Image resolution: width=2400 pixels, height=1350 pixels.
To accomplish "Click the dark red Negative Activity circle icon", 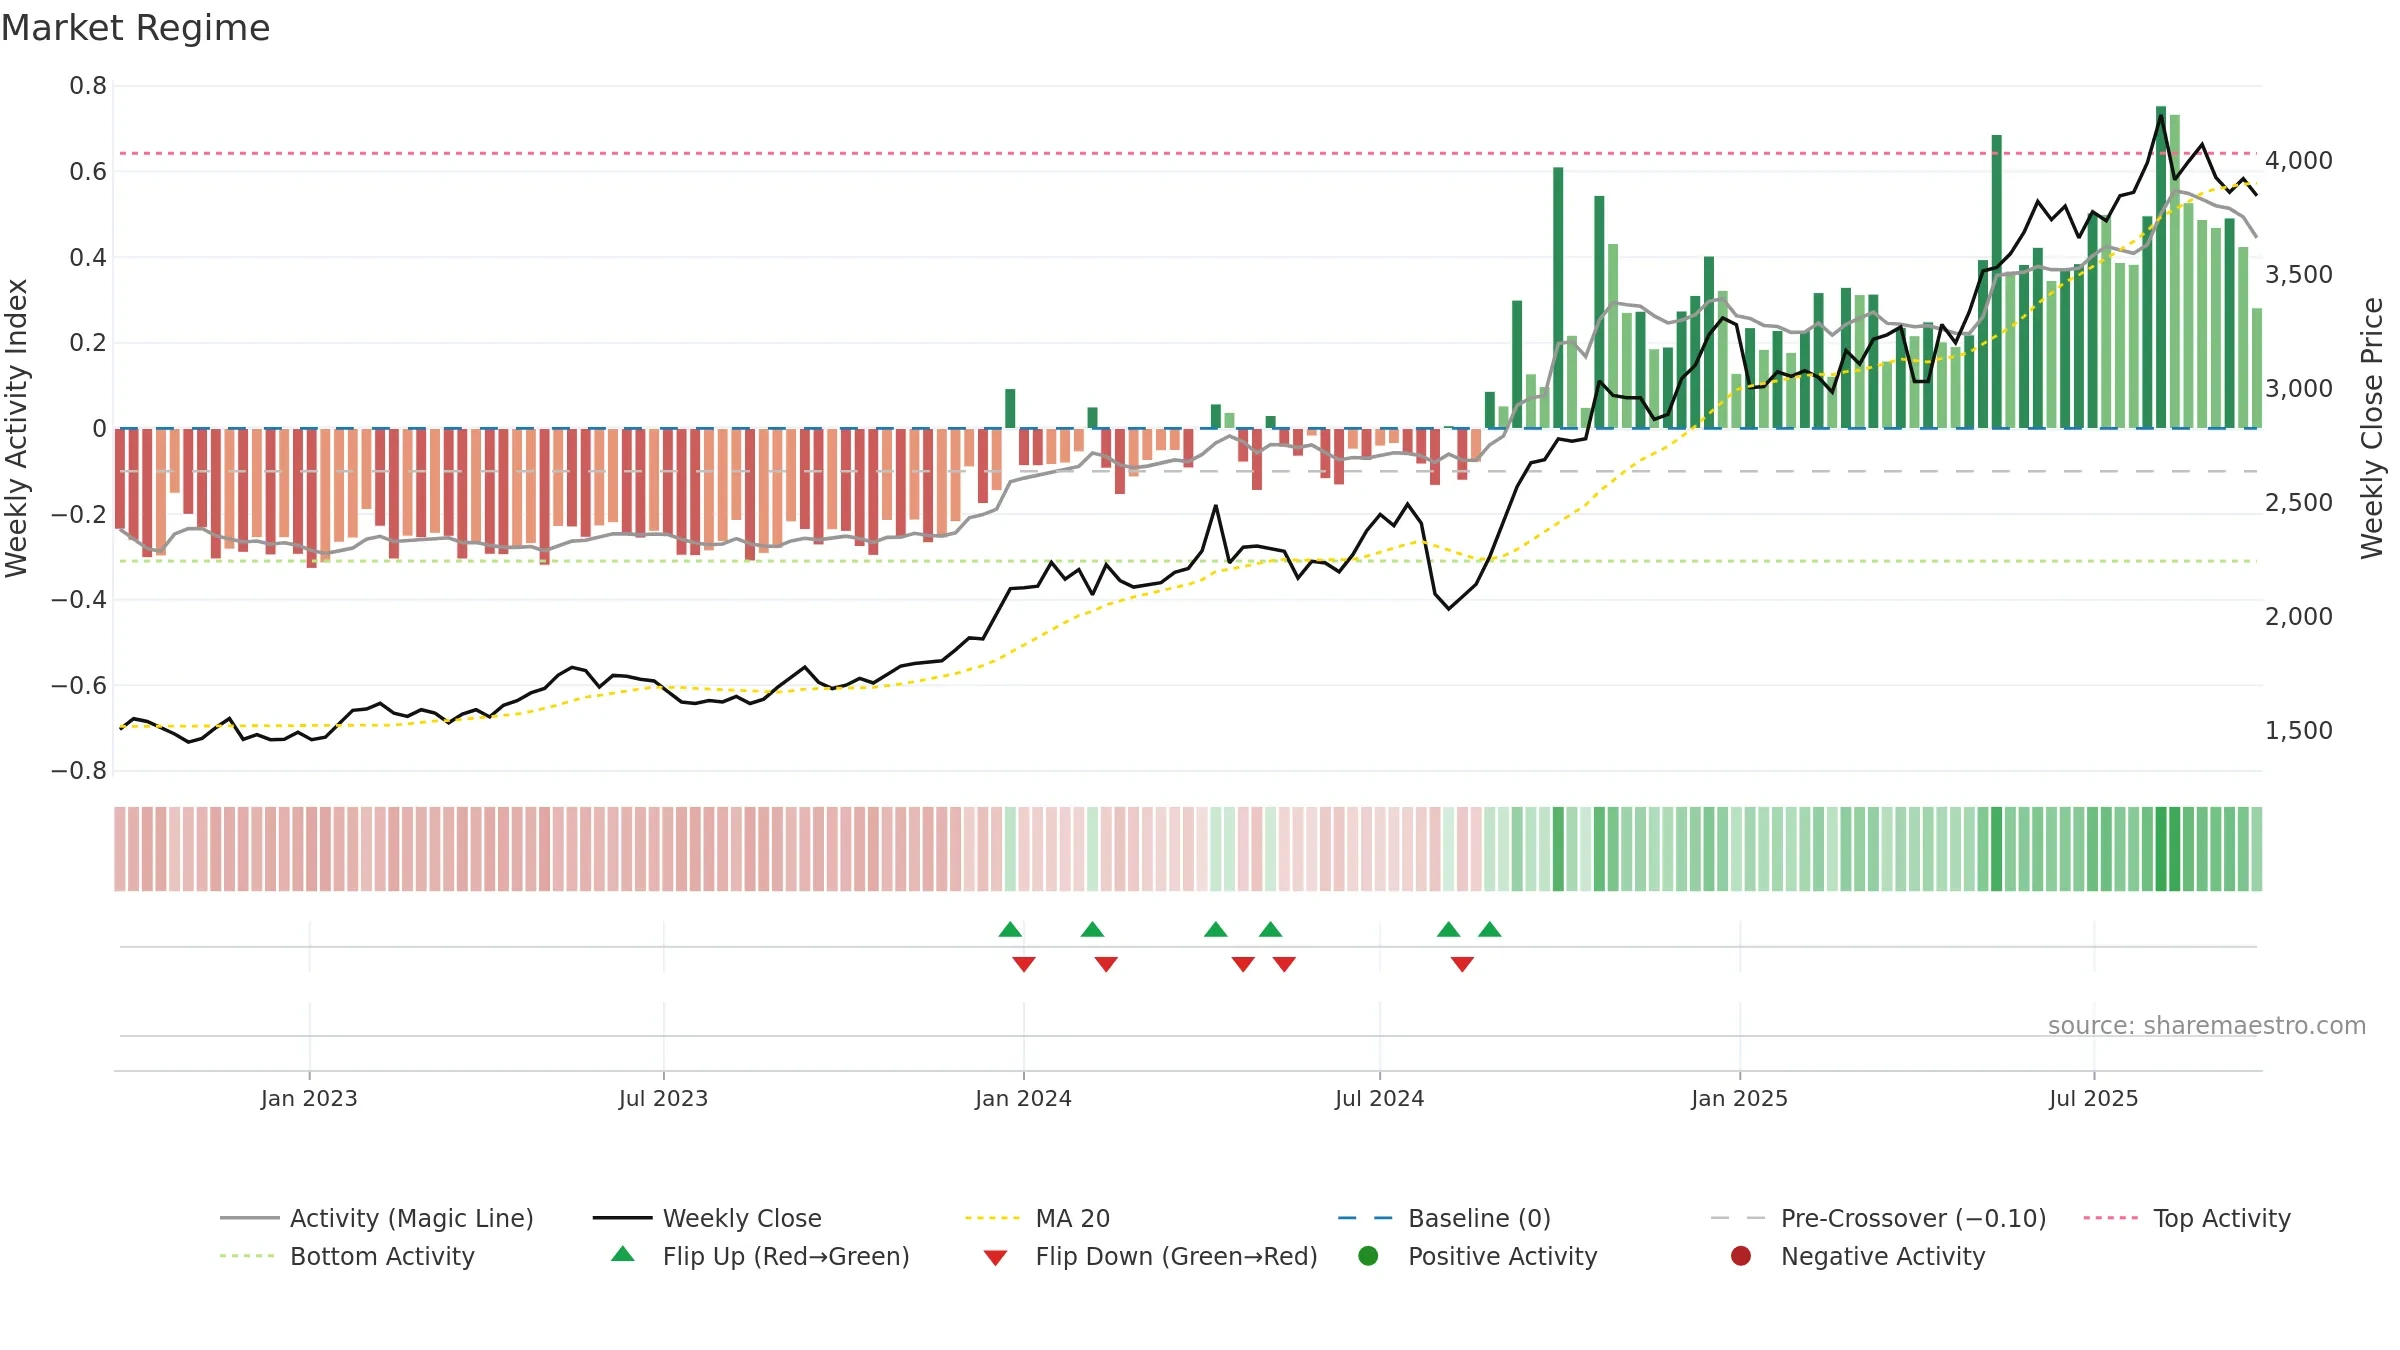I will [1741, 1256].
